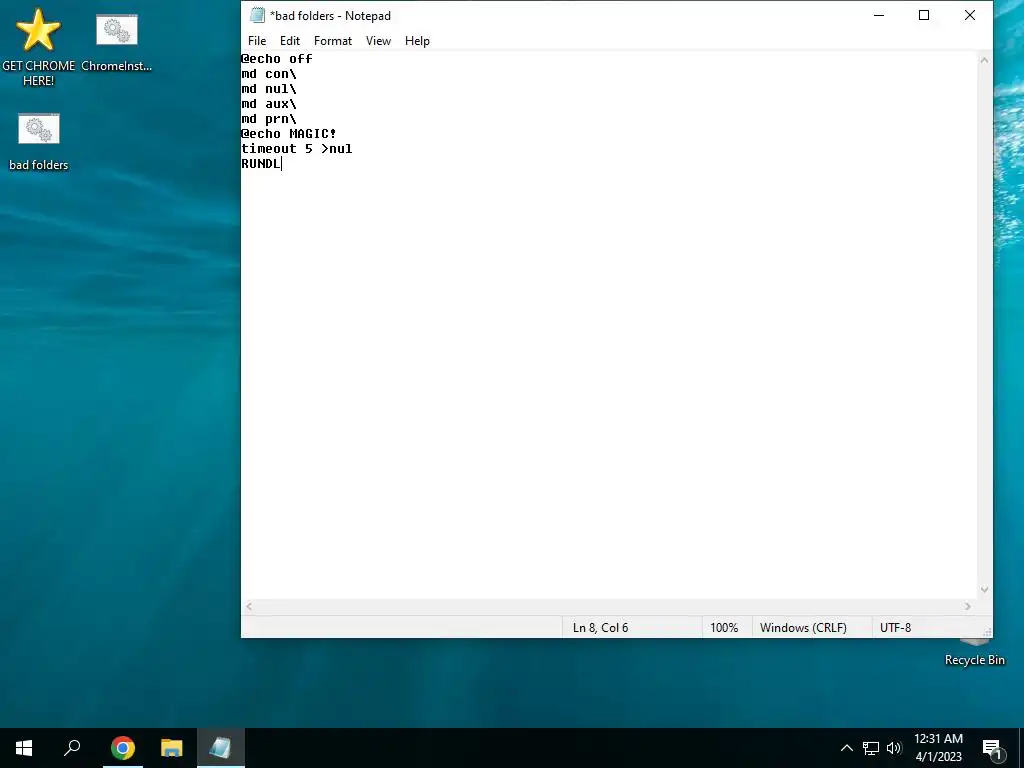Click 'Ln 8, Col 6' in status bar

600,628
